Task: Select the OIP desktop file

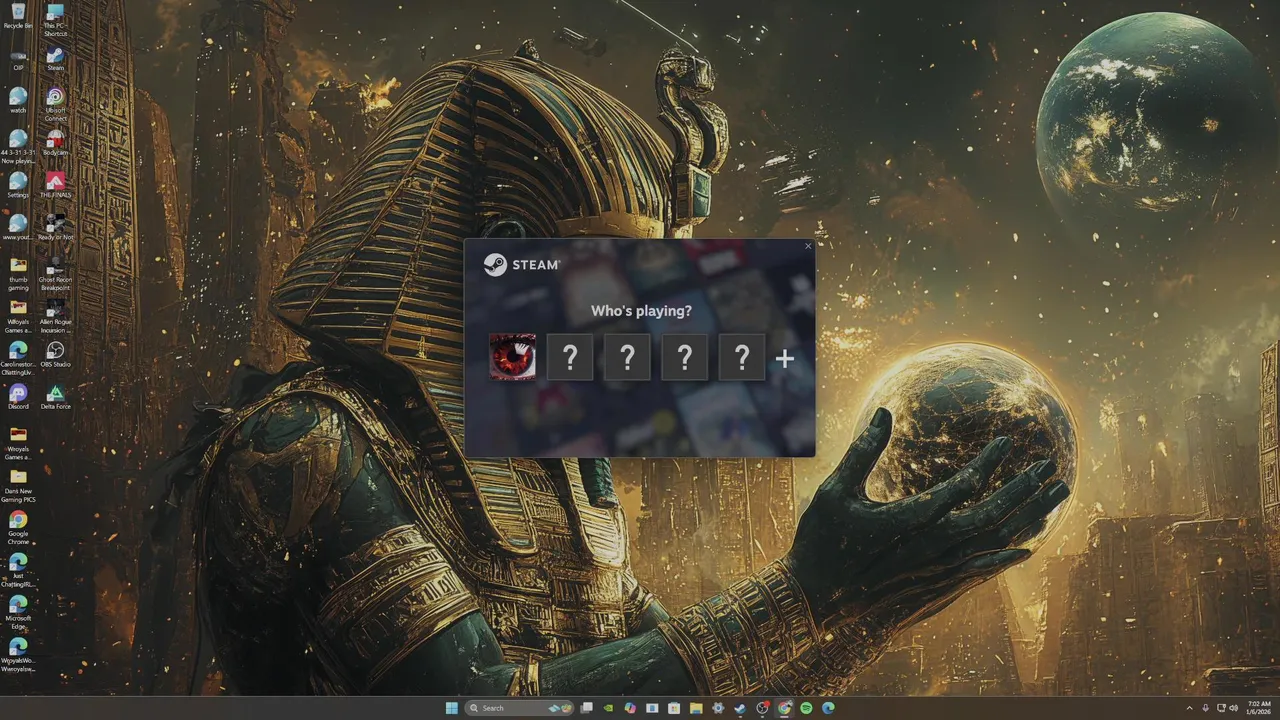Action: (x=18, y=59)
